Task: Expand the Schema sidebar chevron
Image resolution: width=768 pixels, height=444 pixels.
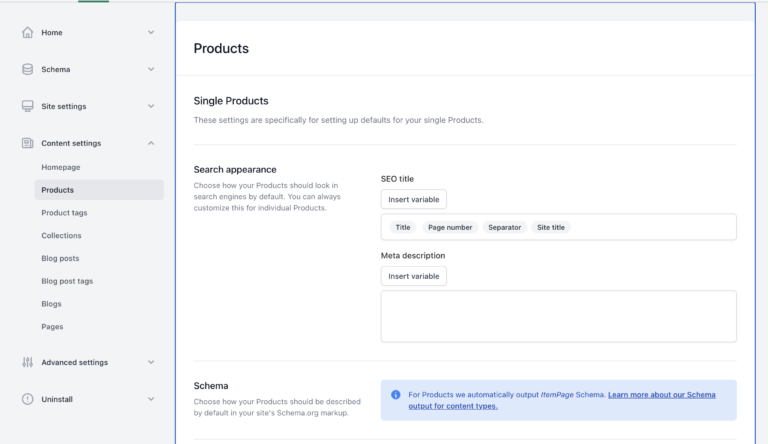Action: tap(151, 69)
